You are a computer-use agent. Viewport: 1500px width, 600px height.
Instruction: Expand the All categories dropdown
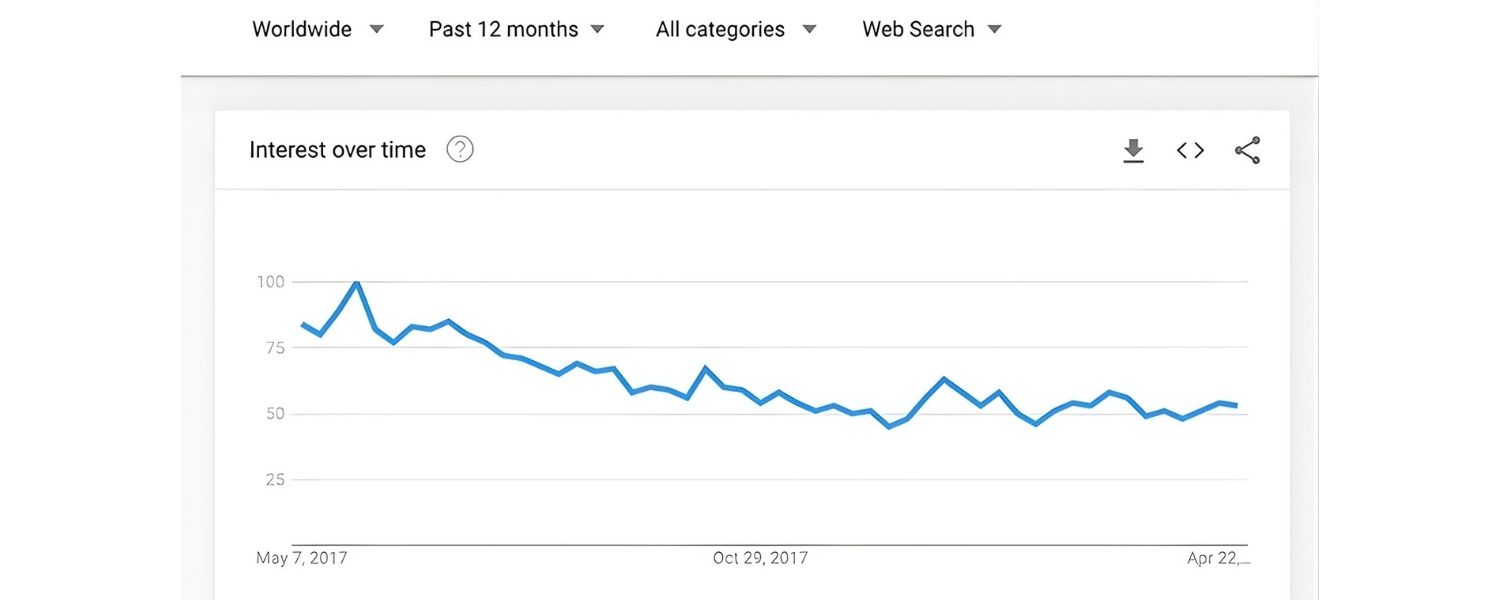click(x=733, y=29)
